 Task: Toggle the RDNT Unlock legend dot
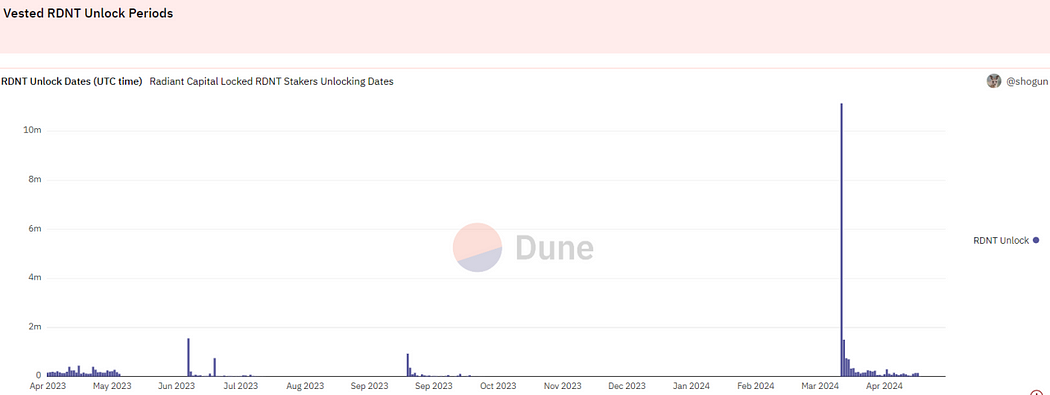[1036, 240]
